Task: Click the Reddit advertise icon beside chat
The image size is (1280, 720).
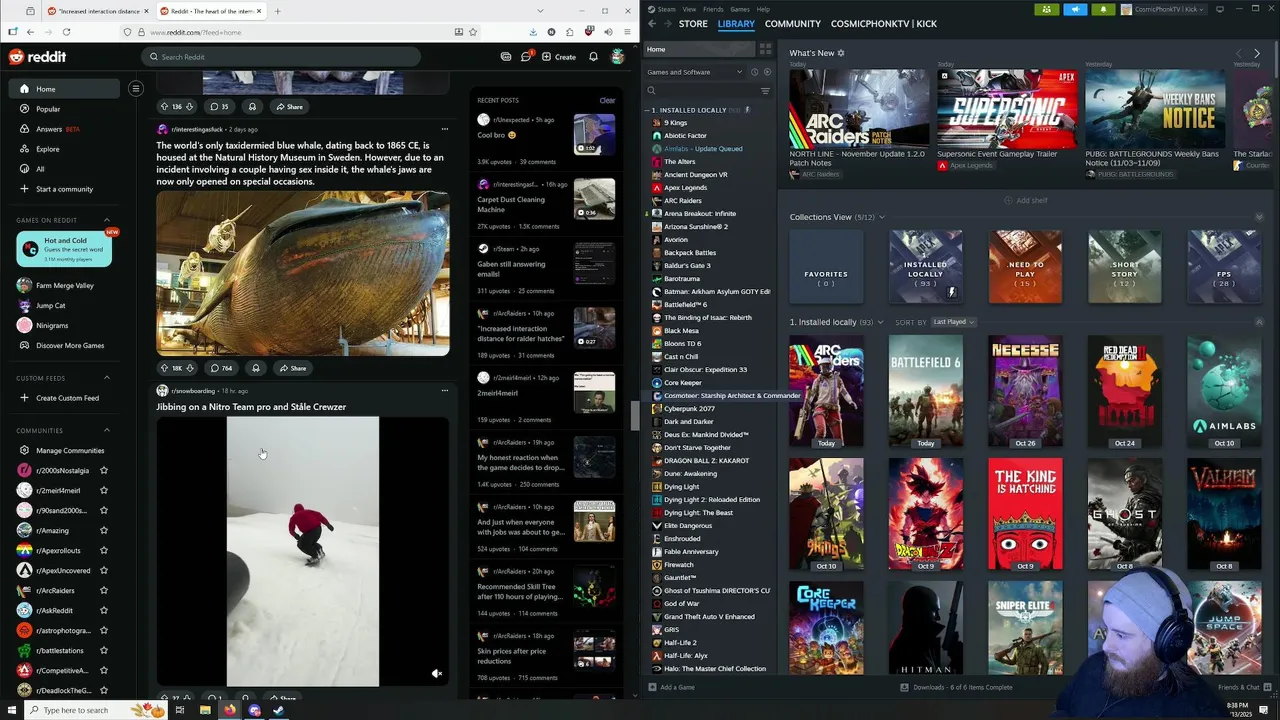Action: pos(506,57)
